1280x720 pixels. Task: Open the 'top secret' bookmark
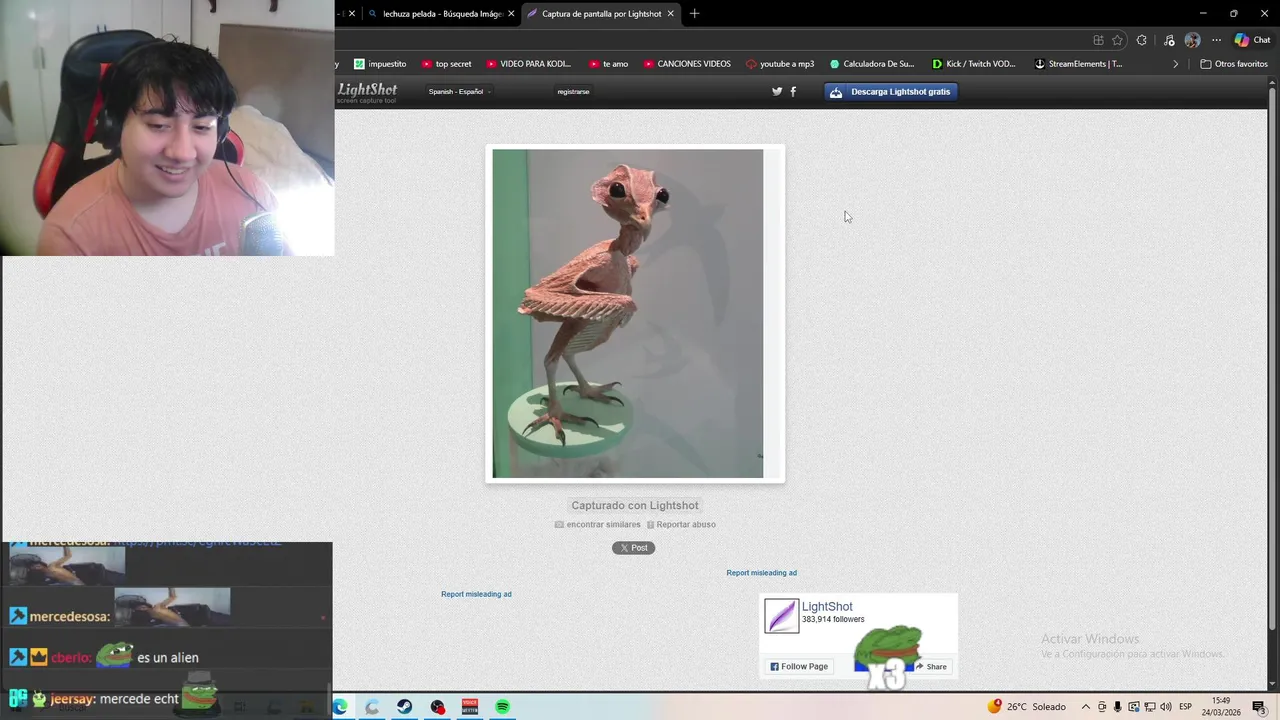coord(446,64)
